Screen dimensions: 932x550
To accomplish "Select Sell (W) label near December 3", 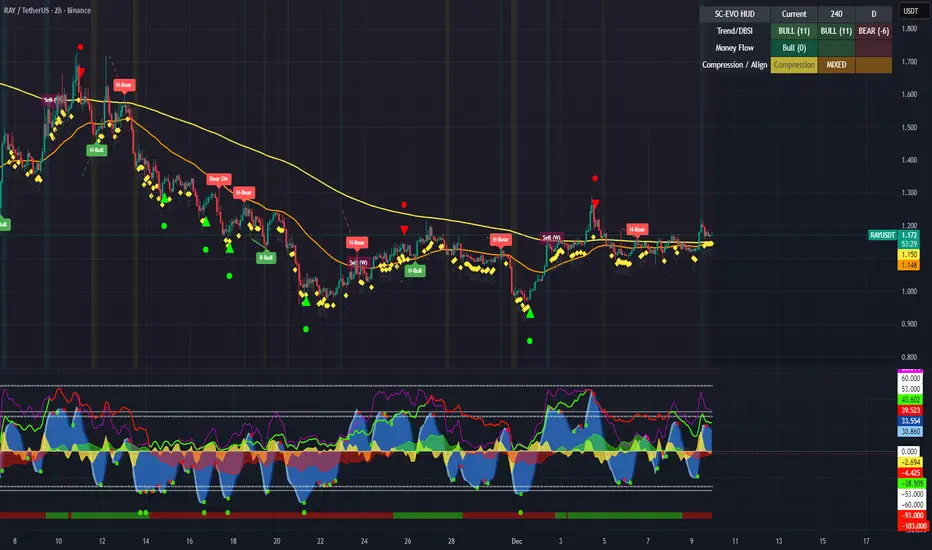I will click(552, 238).
